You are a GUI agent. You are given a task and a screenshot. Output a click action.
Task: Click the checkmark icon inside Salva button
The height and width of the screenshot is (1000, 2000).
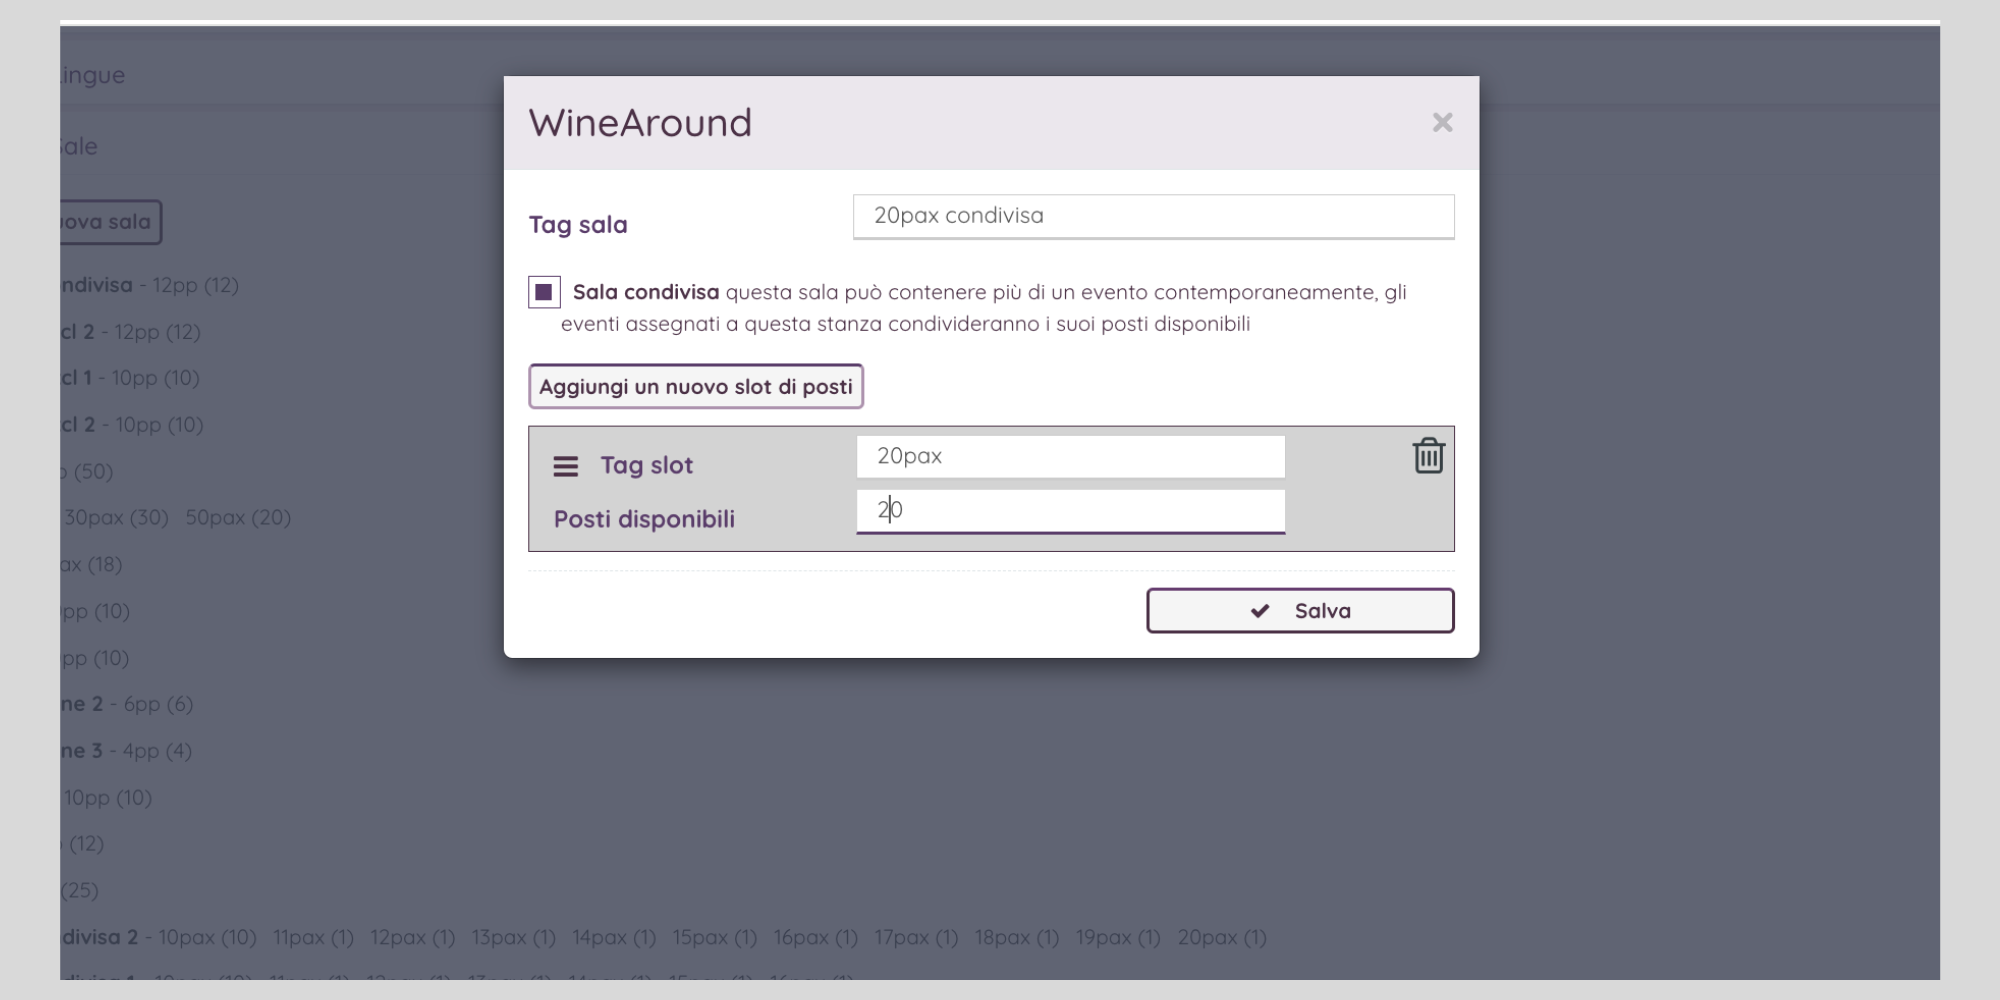tap(1260, 611)
